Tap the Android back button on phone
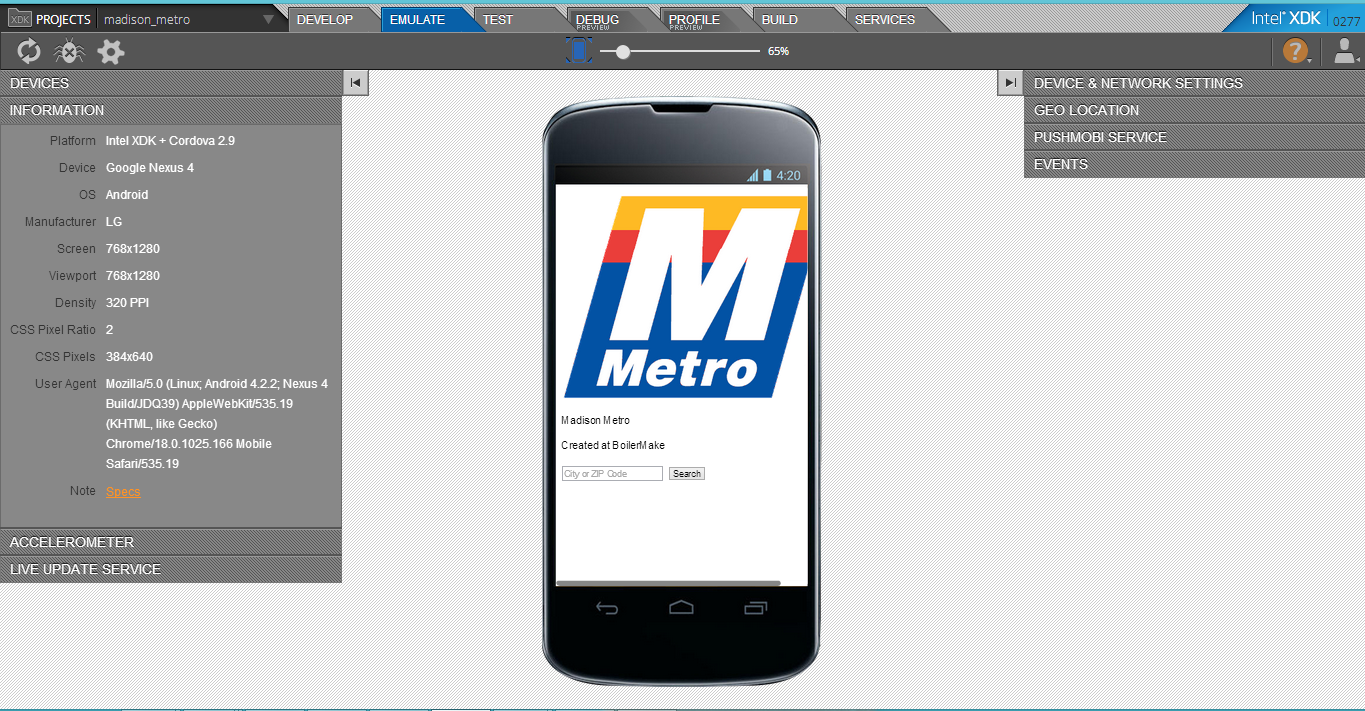 click(x=607, y=607)
